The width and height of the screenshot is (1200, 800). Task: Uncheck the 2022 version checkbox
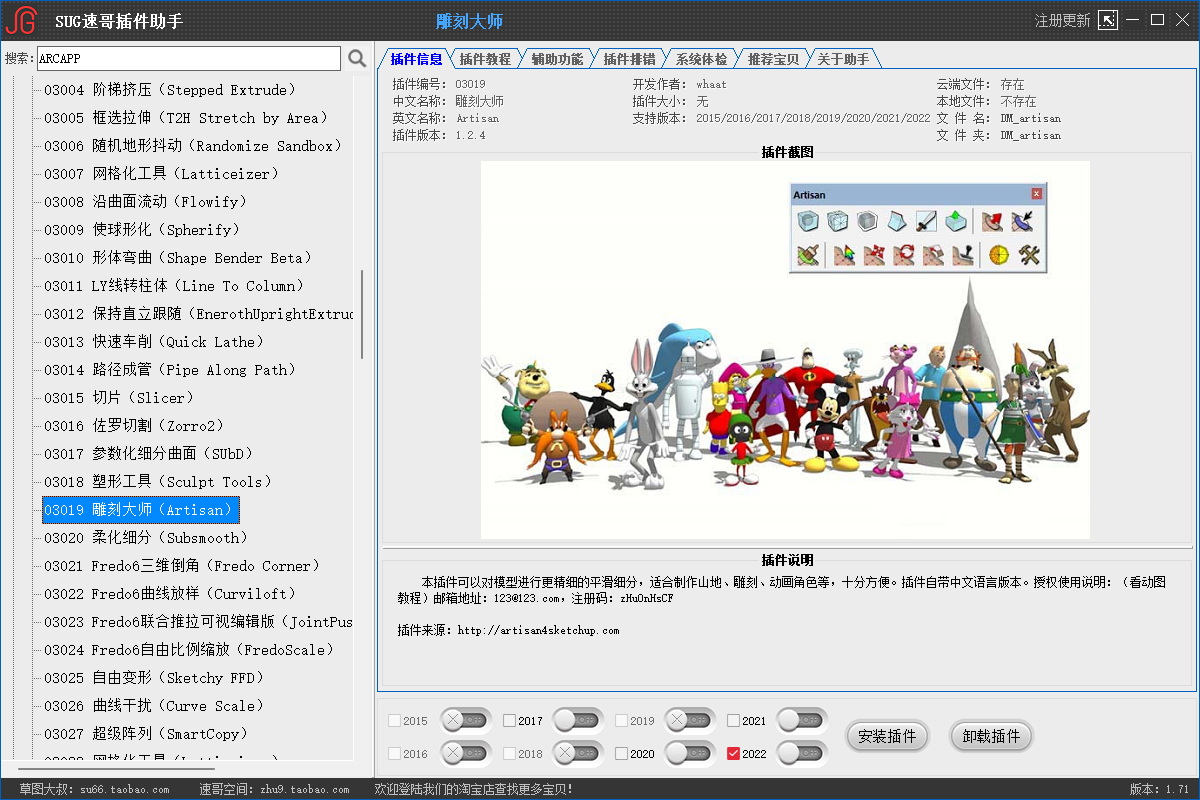tap(734, 753)
